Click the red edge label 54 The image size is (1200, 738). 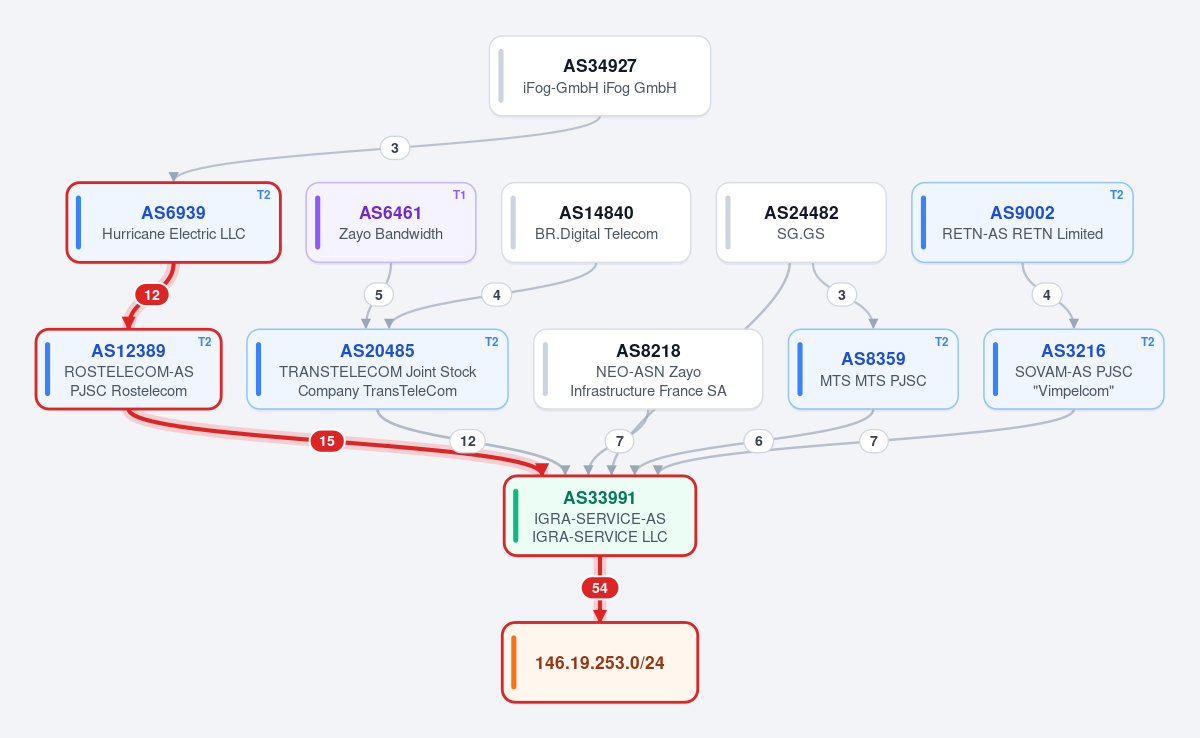(599, 588)
